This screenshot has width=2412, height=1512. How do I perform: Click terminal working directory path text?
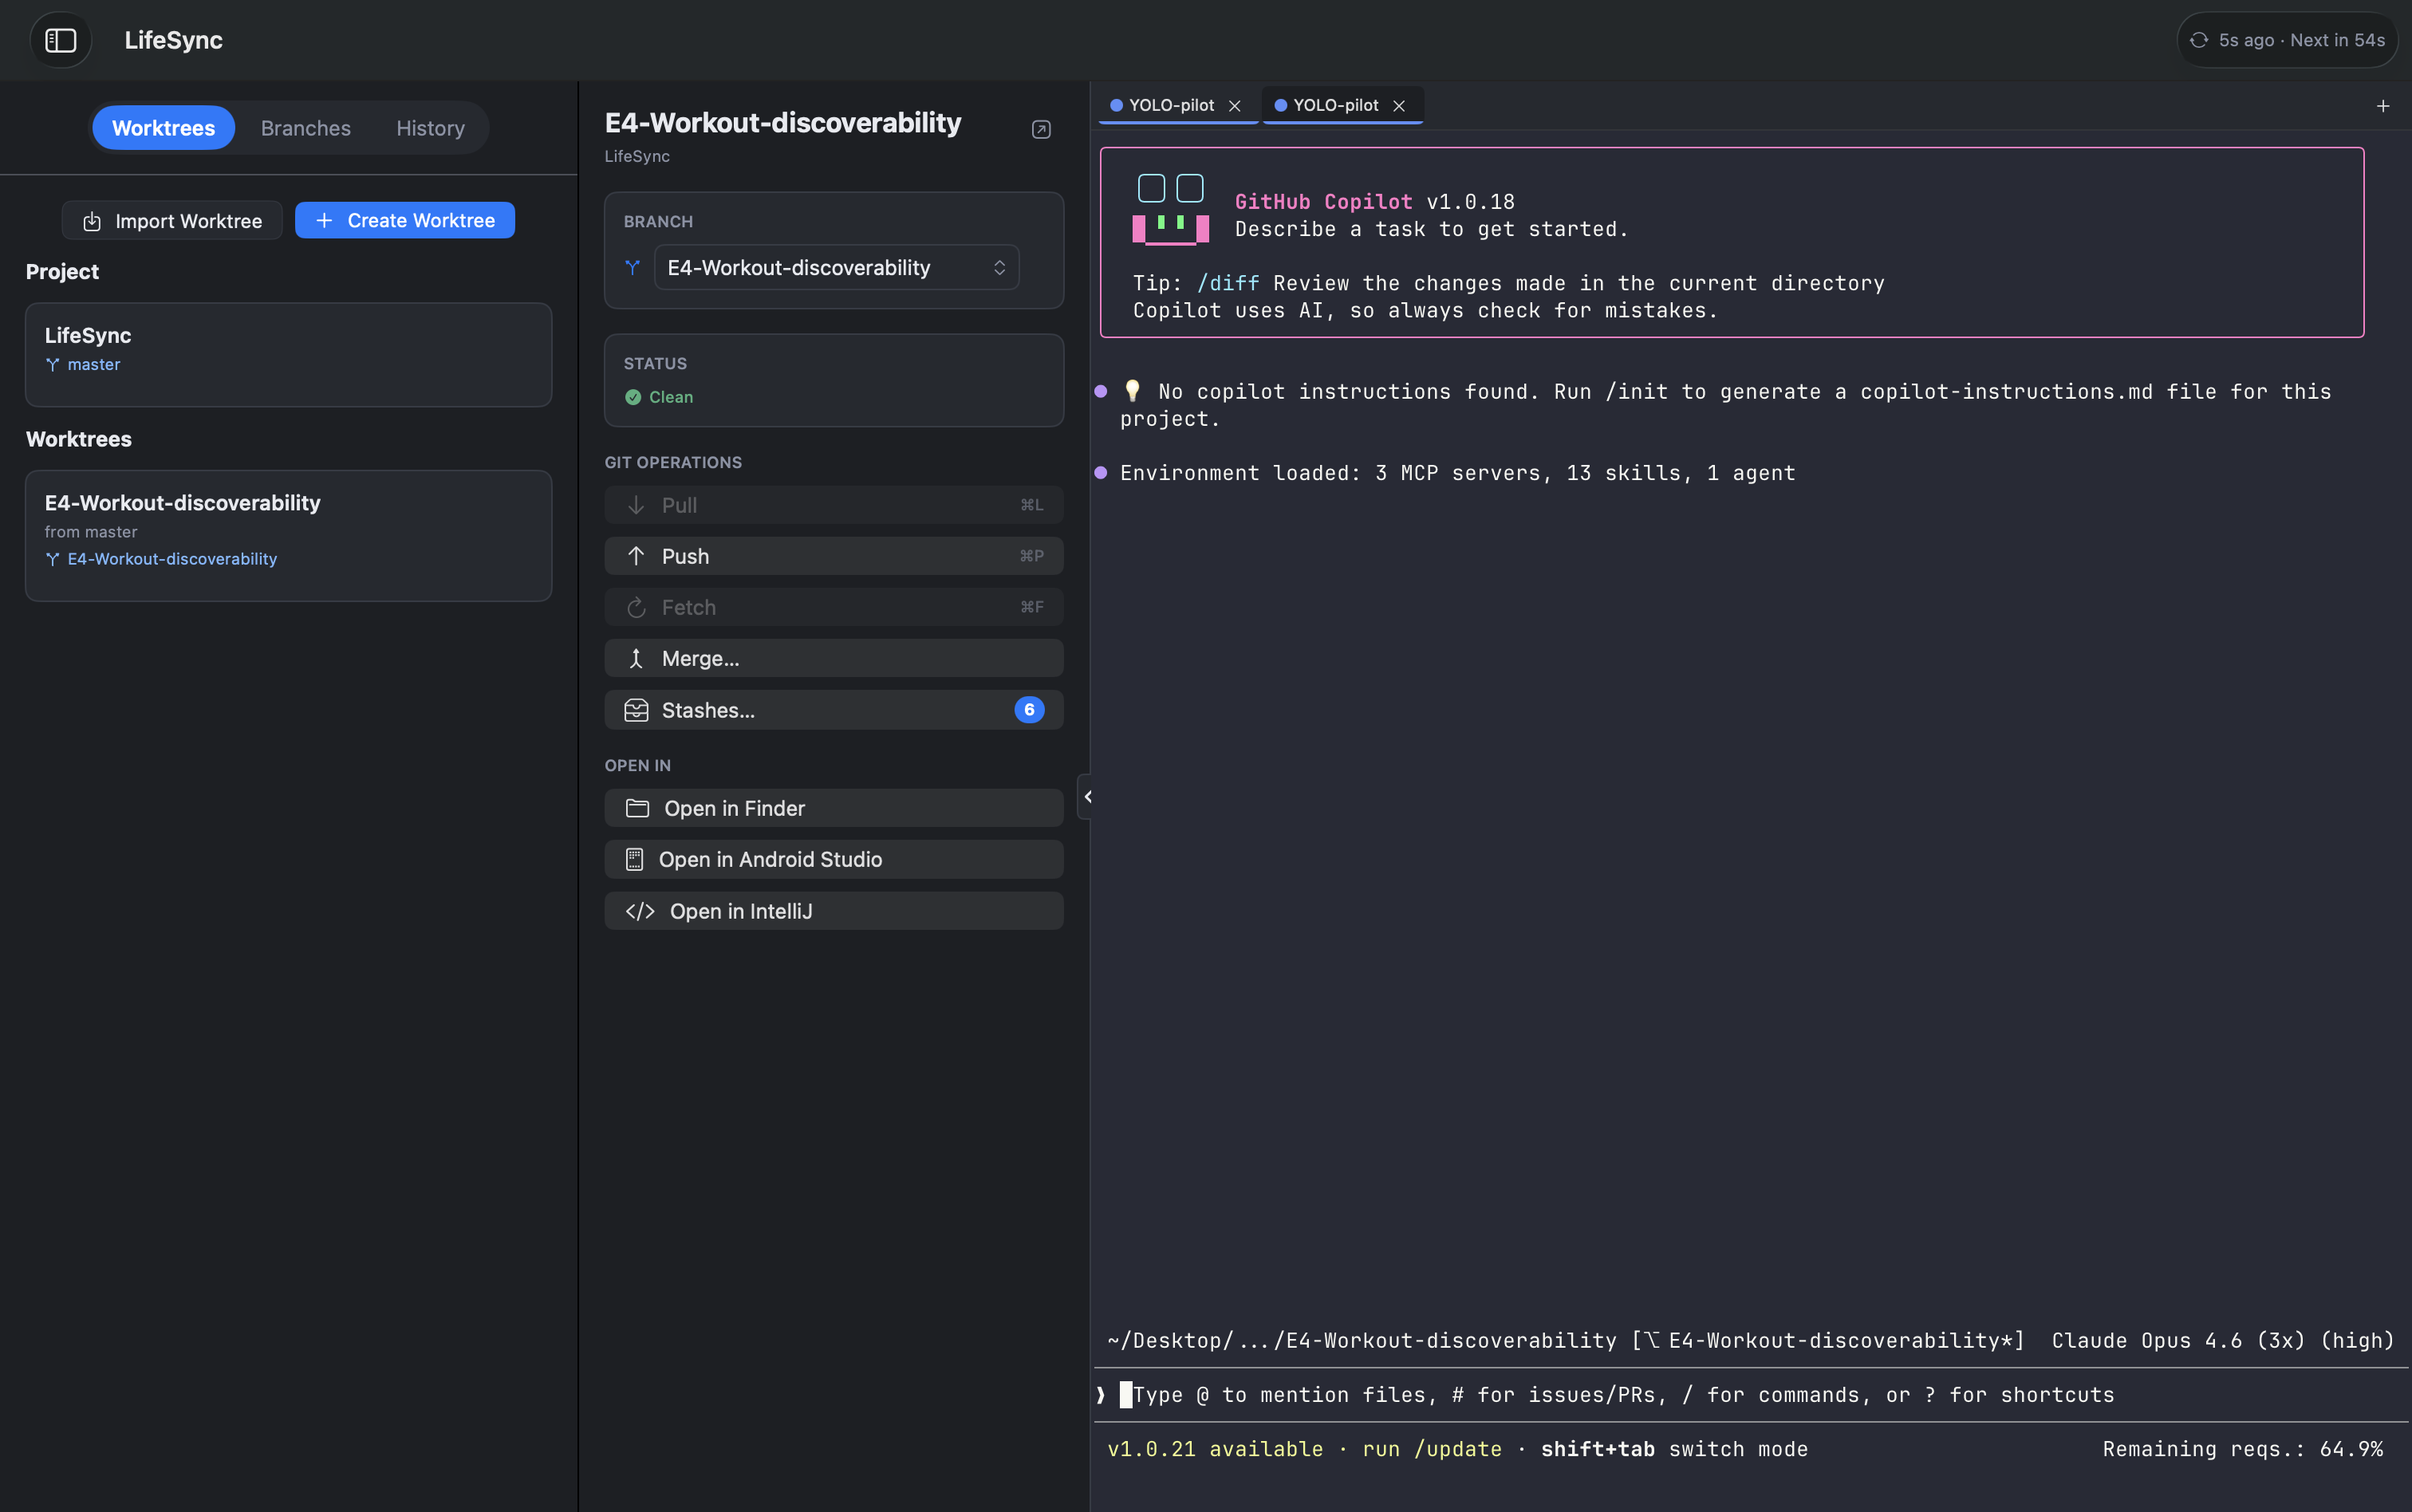tap(1362, 1340)
